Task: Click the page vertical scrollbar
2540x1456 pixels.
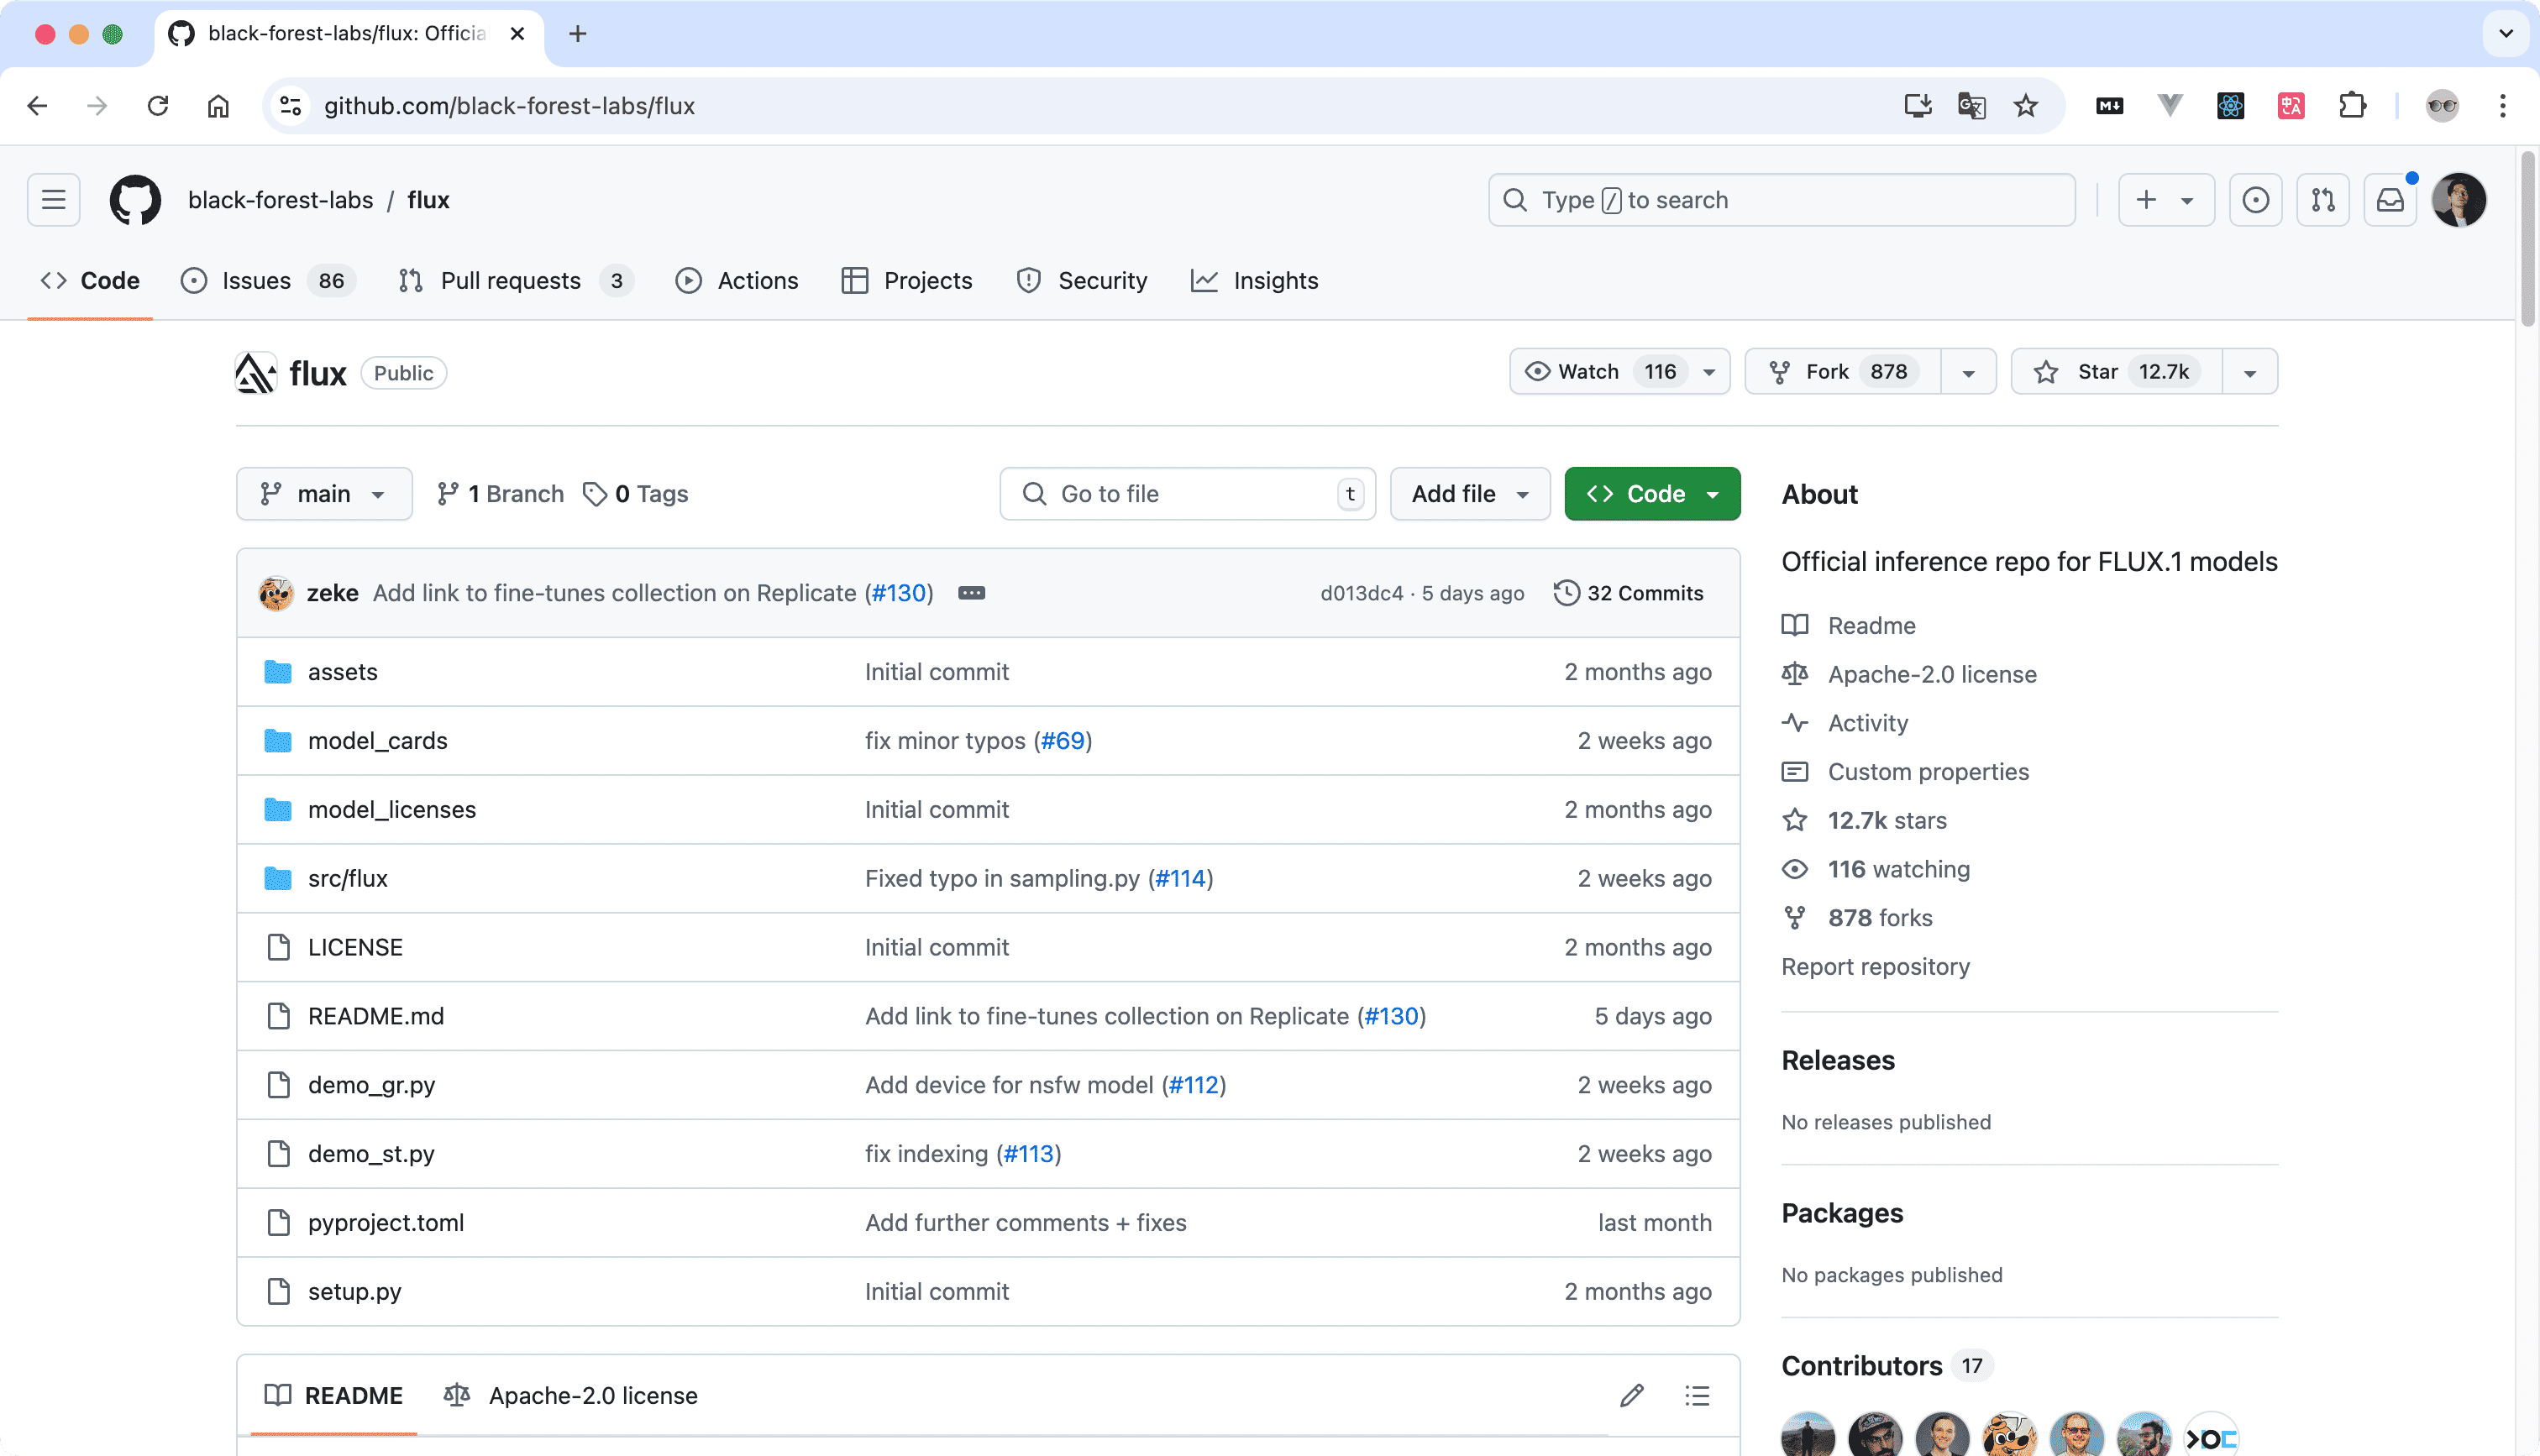Action: click(x=2527, y=240)
